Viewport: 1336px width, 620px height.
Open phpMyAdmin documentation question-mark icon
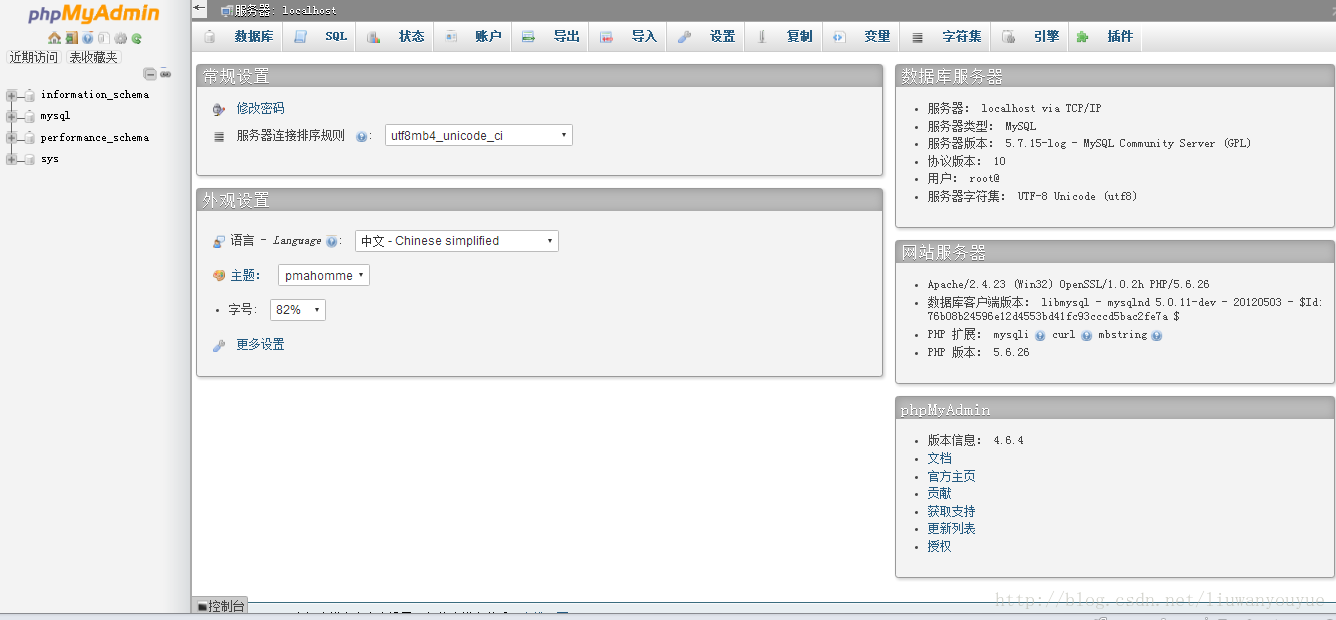tap(87, 38)
